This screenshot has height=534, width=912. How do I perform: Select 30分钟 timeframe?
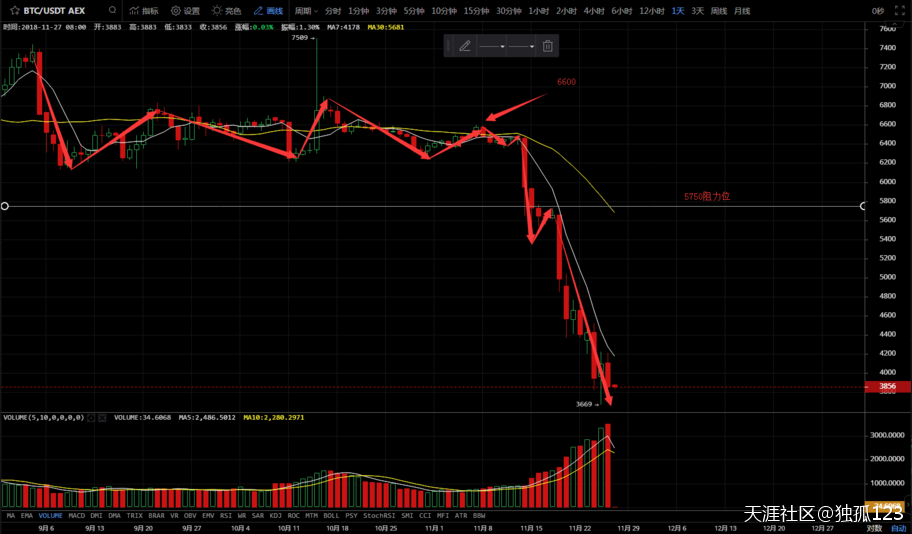tap(508, 10)
